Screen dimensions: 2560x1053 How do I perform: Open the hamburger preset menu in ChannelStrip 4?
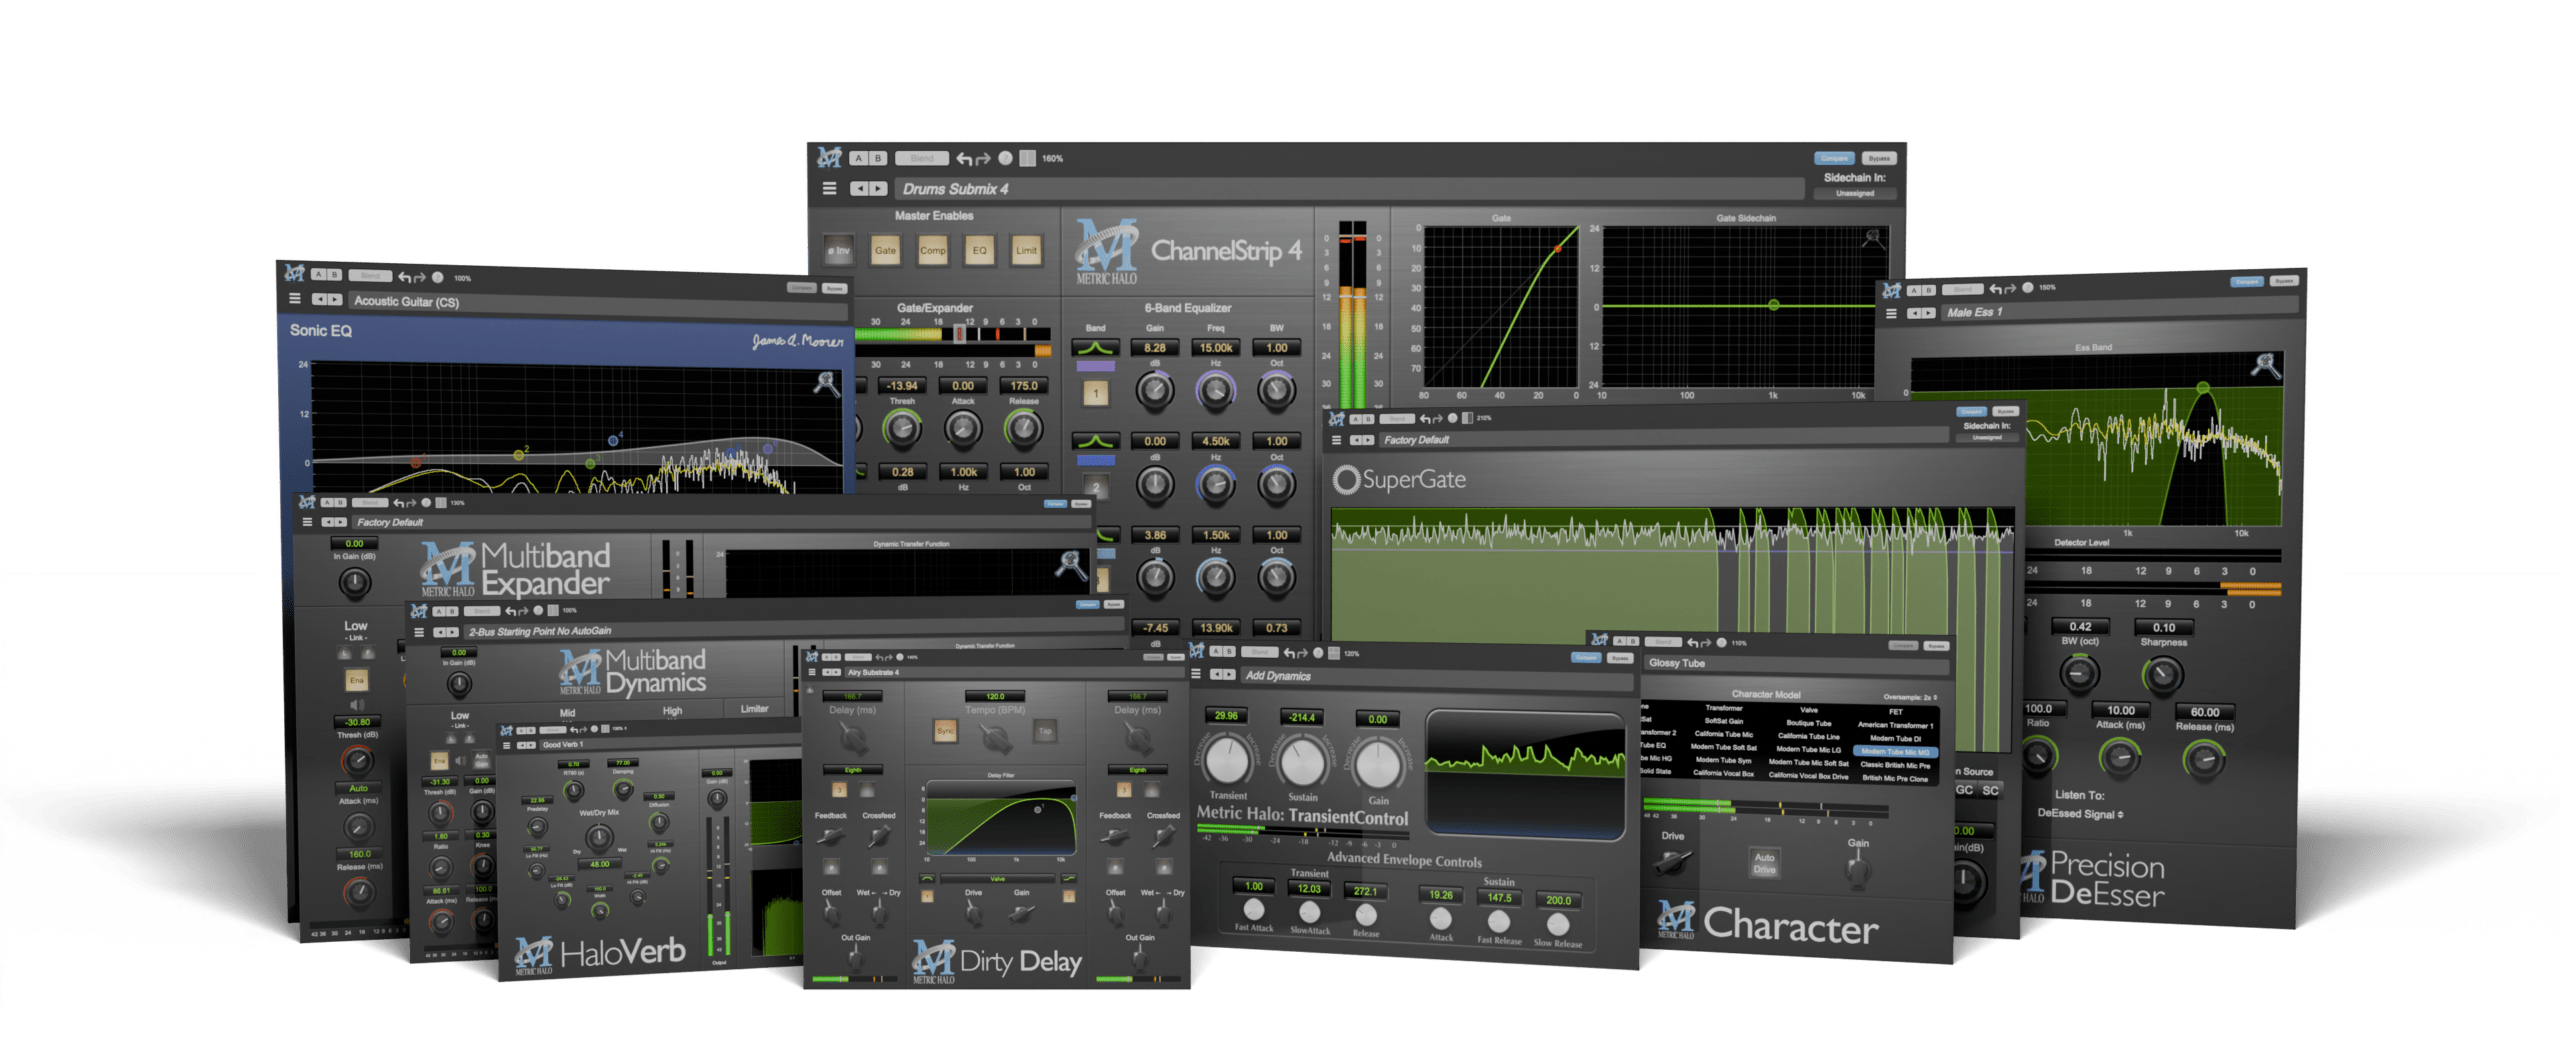(829, 188)
